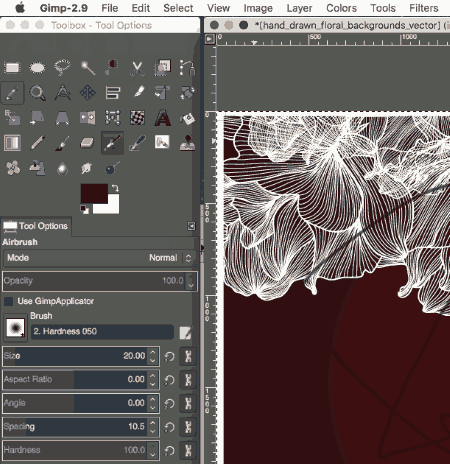Select the Scale tool
450x464 pixels.
pos(12,118)
